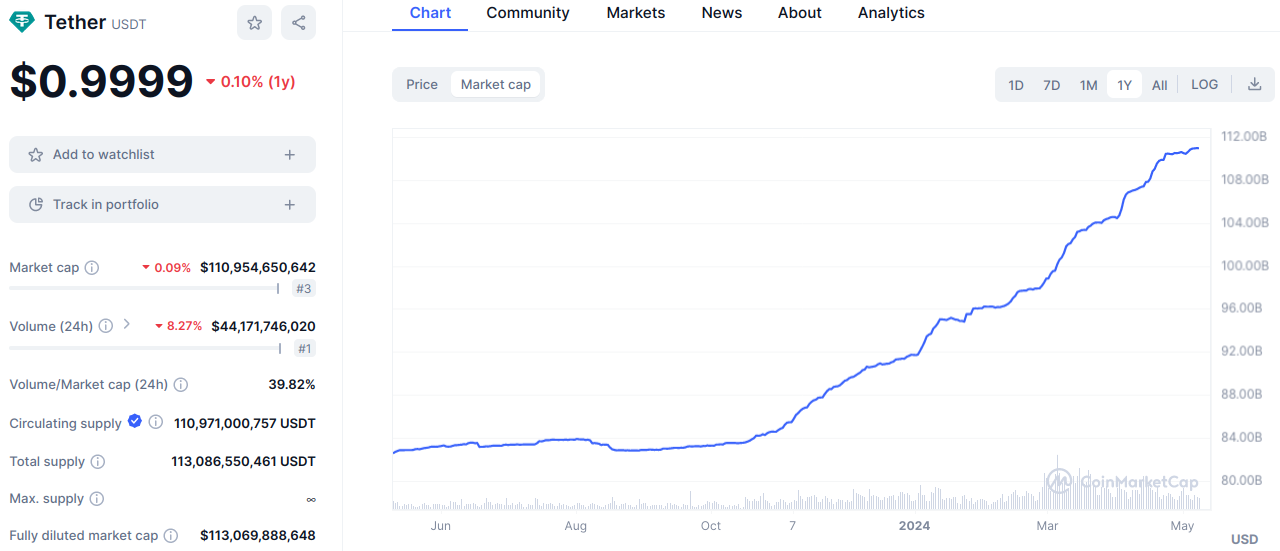Click the 112.00B axis label
1280x551 pixels.
pyautogui.click(x=1244, y=136)
